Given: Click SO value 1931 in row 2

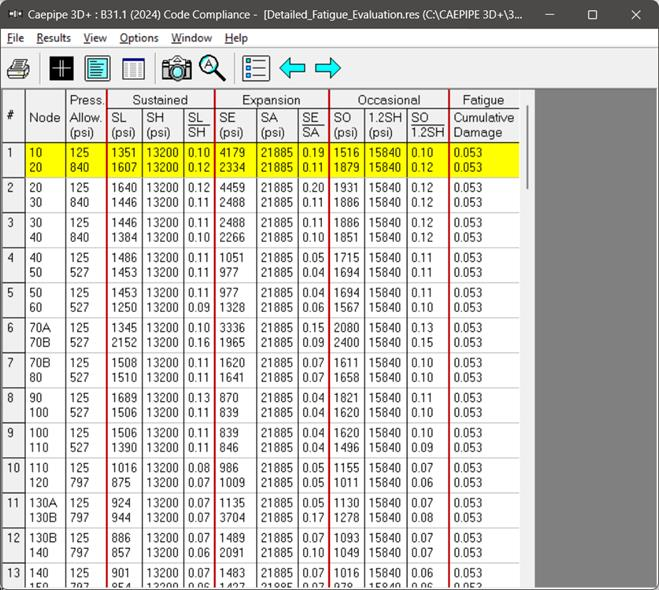Looking at the screenshot, I should (x=346, y=187).
